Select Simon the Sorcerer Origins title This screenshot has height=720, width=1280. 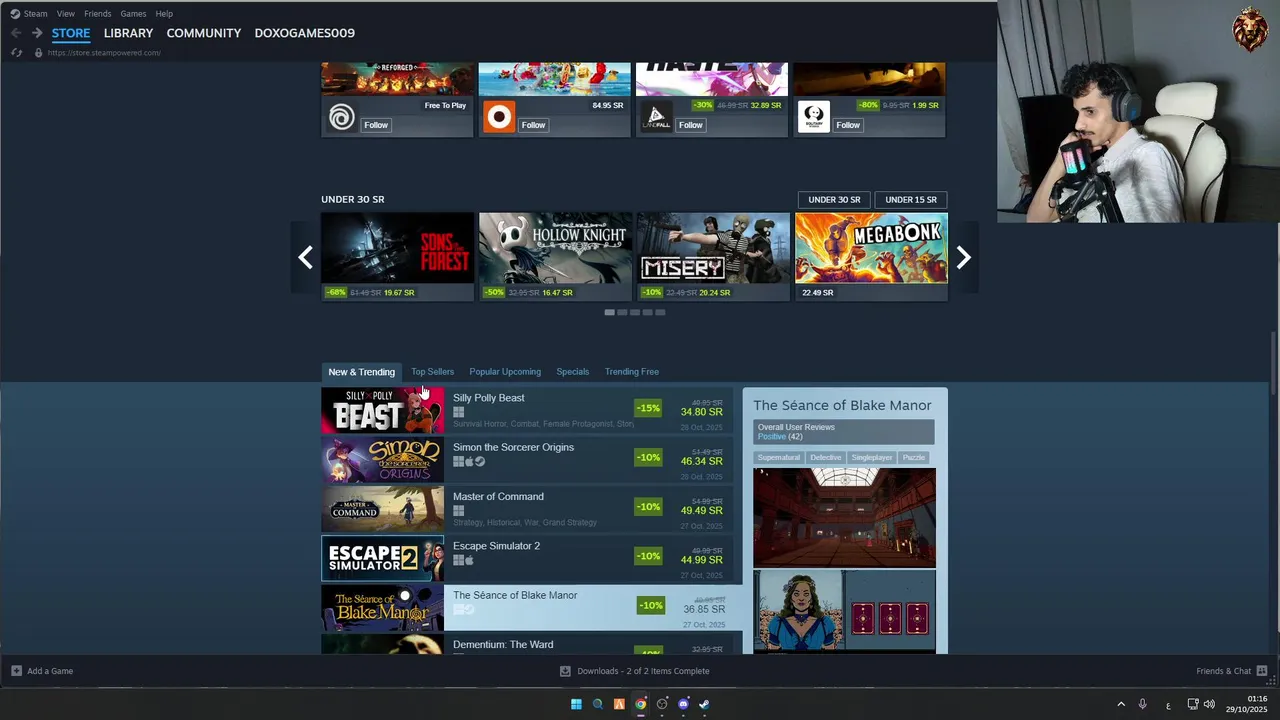513,447
